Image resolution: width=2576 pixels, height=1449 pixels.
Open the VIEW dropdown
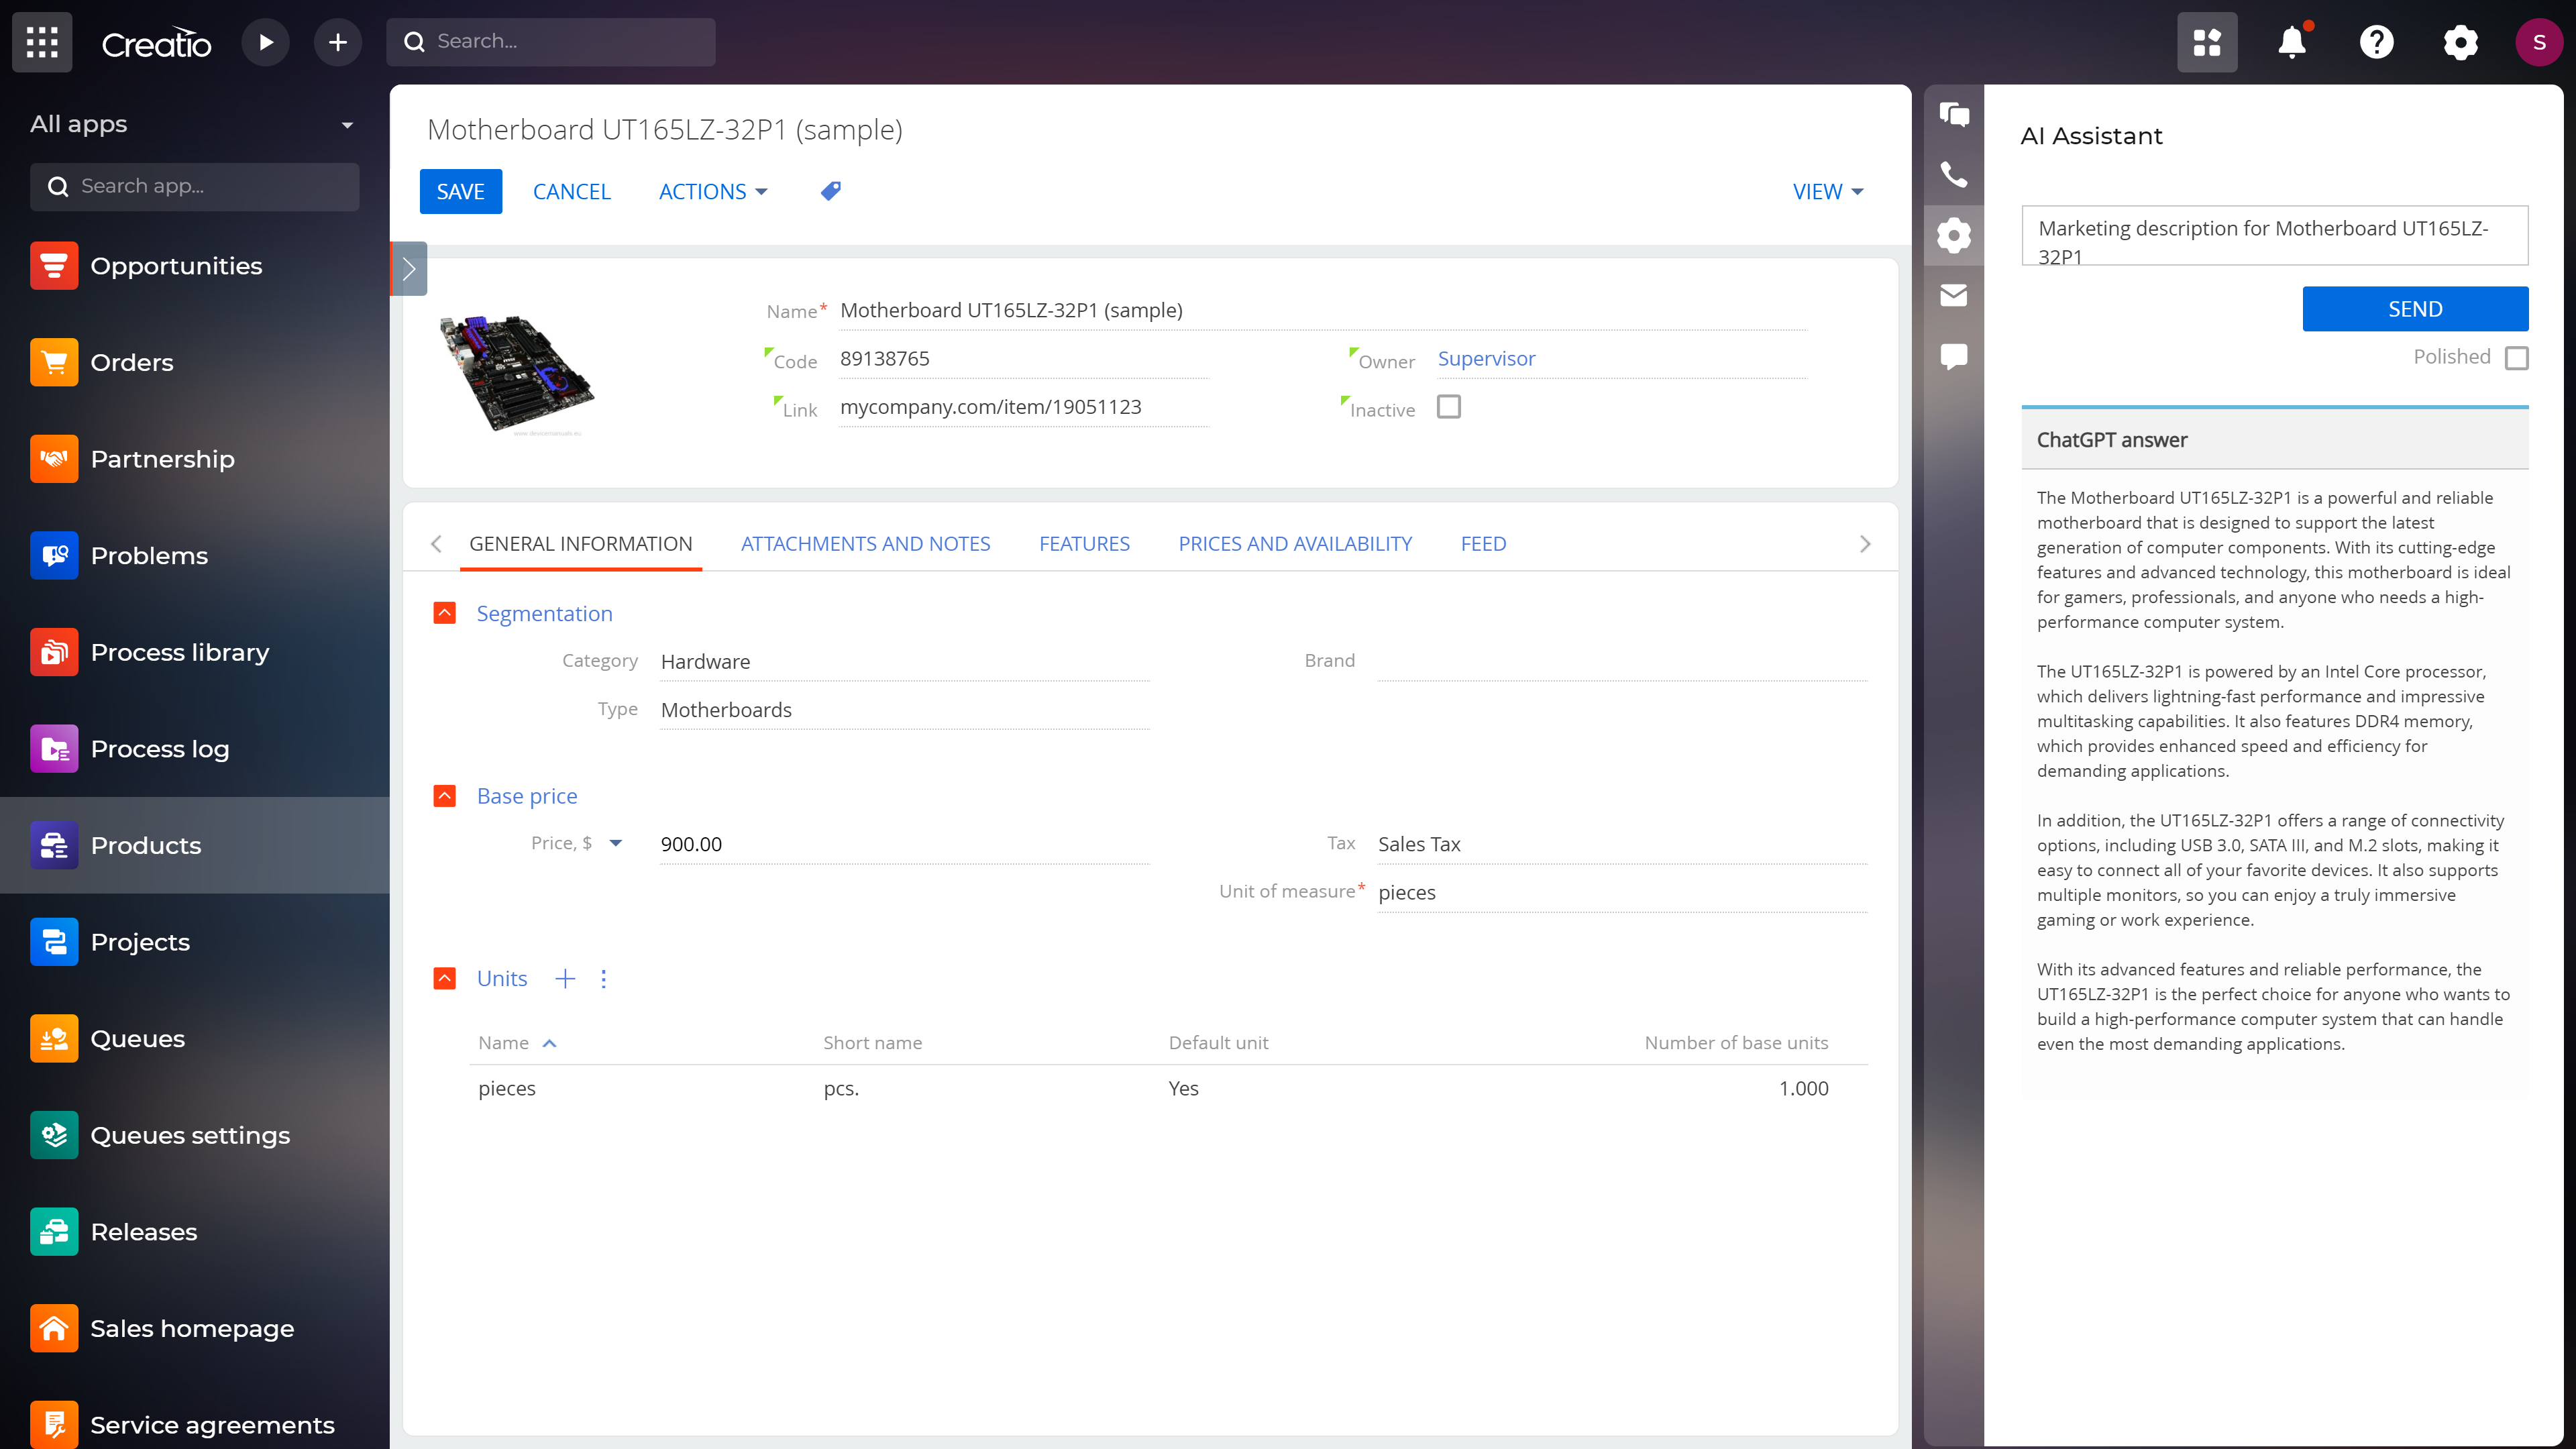pos(1828,191)
